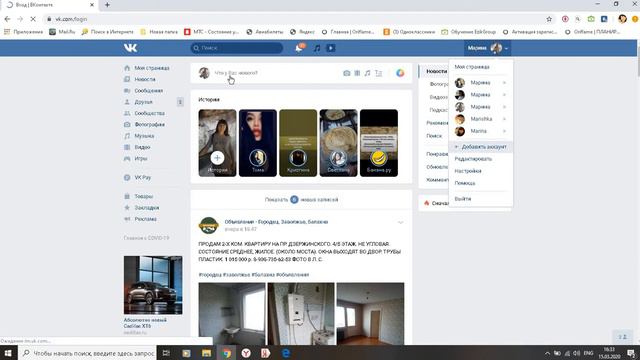This screenshot has width=640, height=360.
Task: Bookmark this page with the star icon
Action: click(x=549, y=19)
